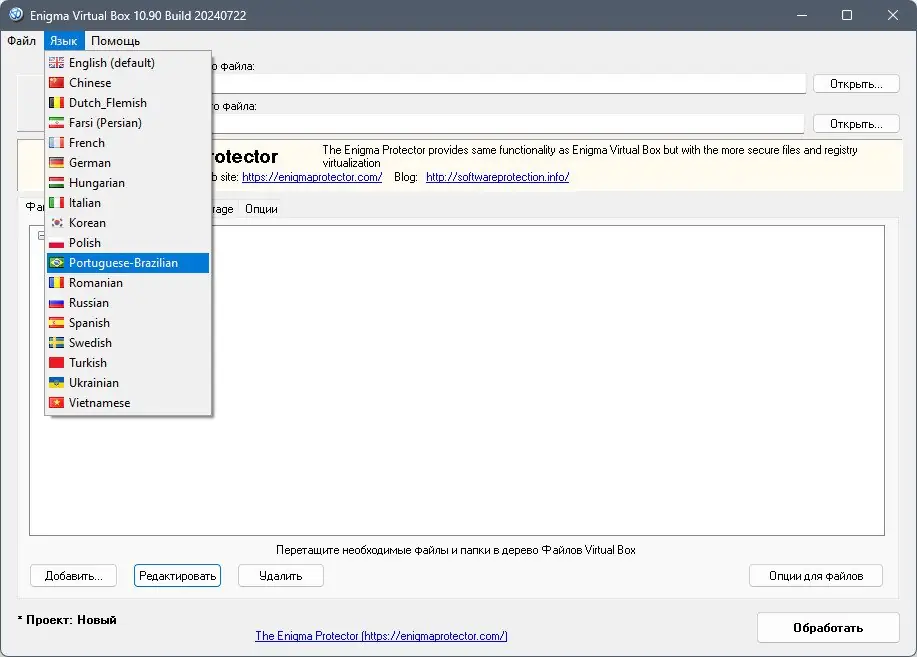917x657 pixels.
Task: Select Hungarian language entry
Action: click(x=127, y=183)
